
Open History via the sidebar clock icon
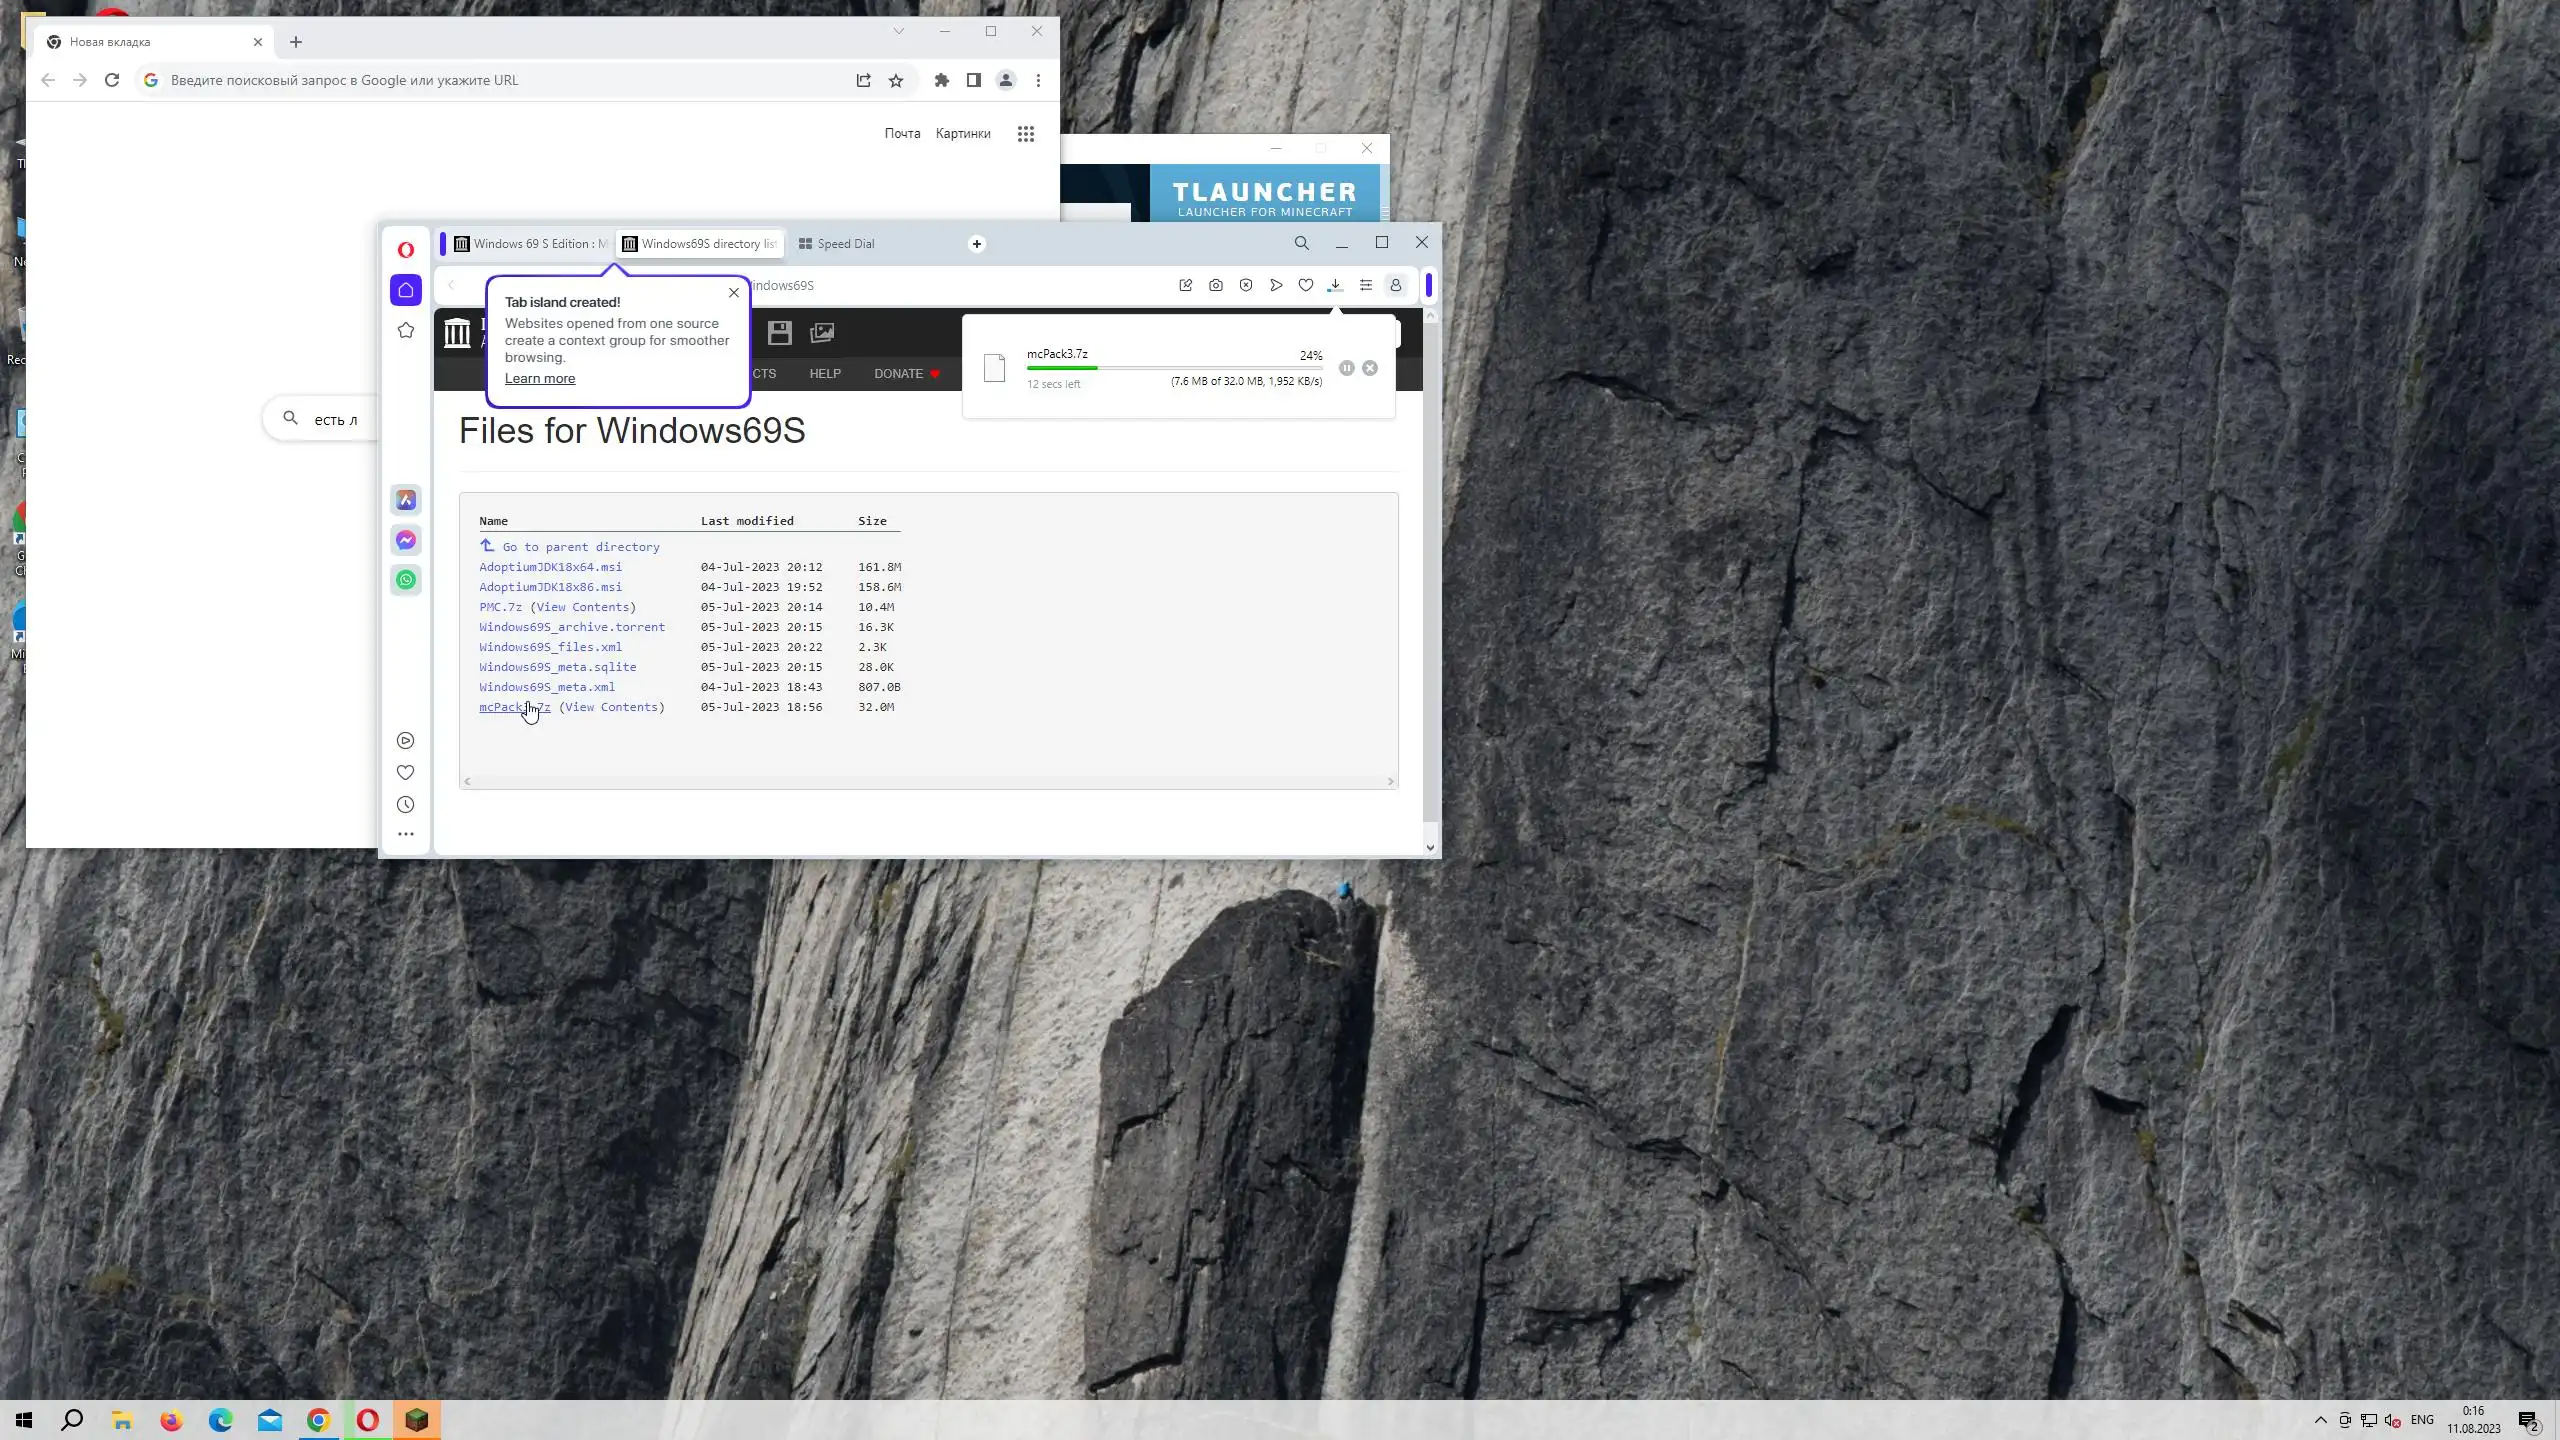tap(405, 805)
